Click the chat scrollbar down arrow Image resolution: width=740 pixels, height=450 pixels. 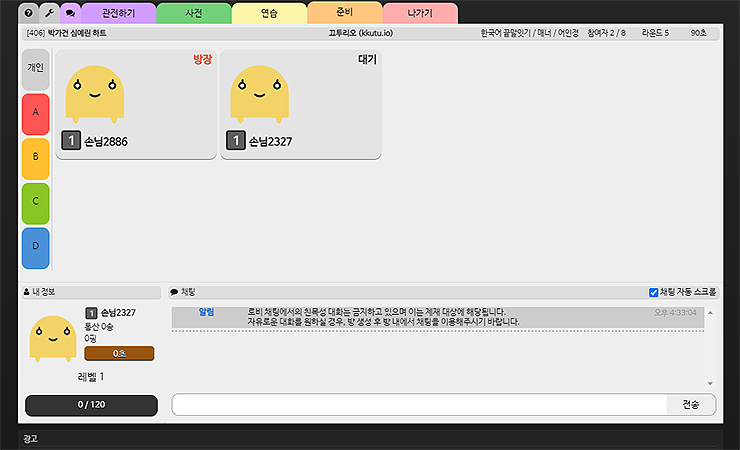click(x=710, y=383)
